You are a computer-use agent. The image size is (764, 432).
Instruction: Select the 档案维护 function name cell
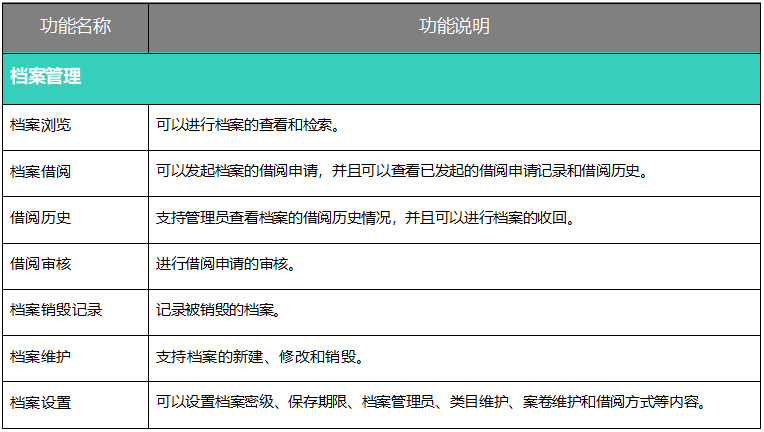tap(40, 357)
